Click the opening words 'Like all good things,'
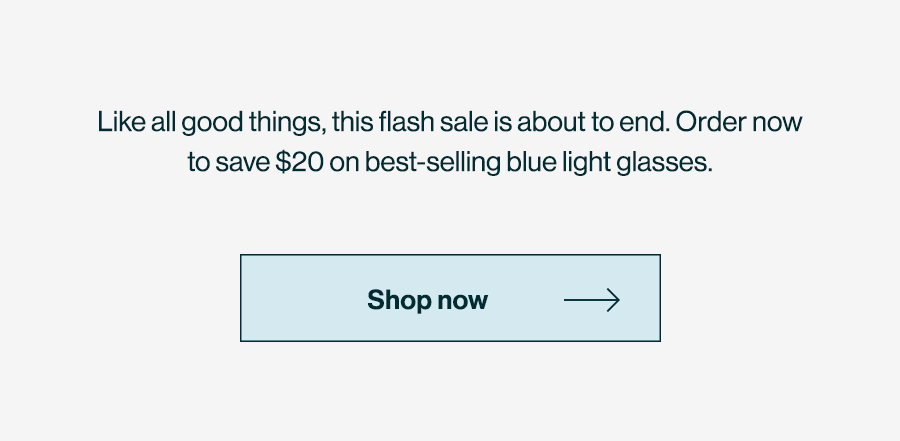Image resolution: width=900 pixels, height=441 pixels. (212, 123)
